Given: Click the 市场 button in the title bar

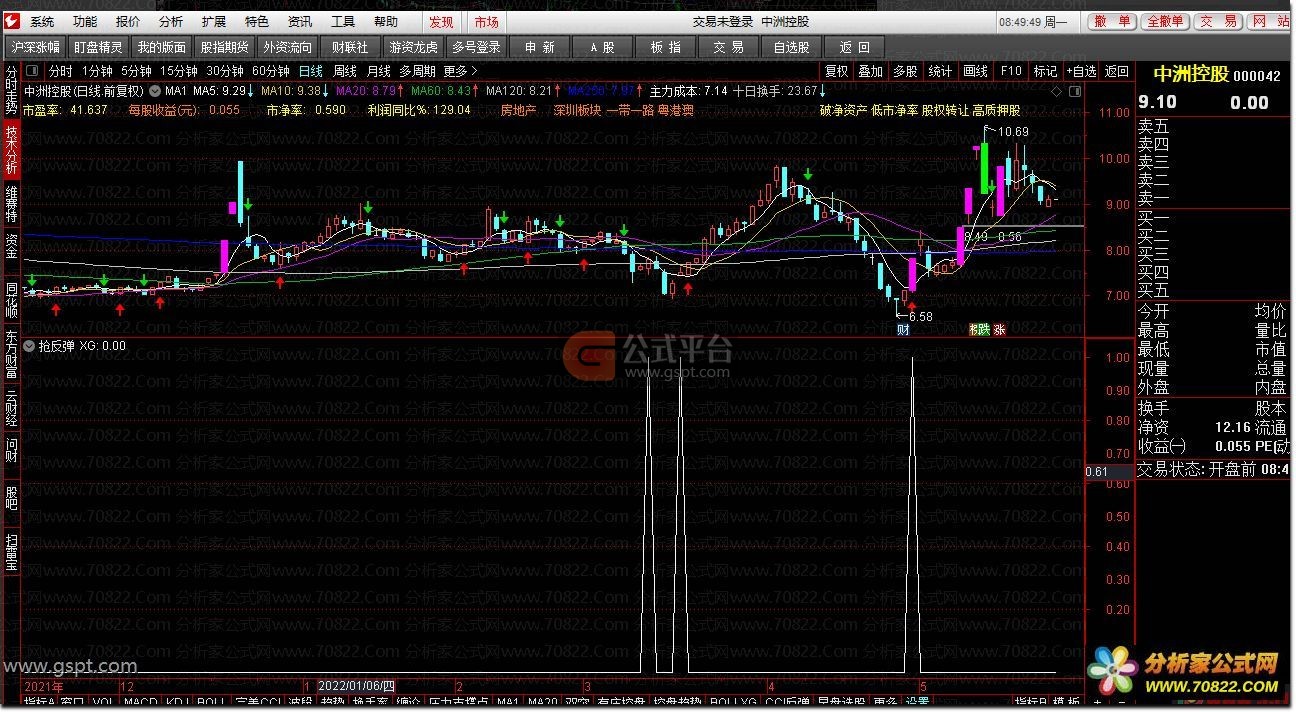Looking at the screenshot, I should [x=486, y=22].
